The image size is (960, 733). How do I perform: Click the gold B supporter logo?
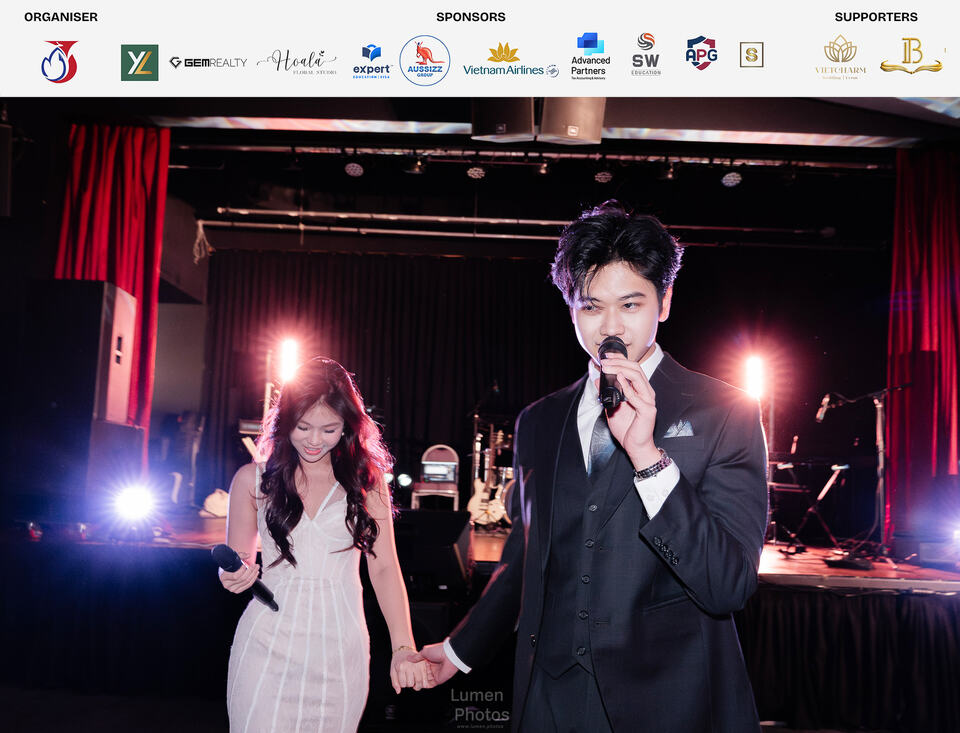[x=911, y=56]
